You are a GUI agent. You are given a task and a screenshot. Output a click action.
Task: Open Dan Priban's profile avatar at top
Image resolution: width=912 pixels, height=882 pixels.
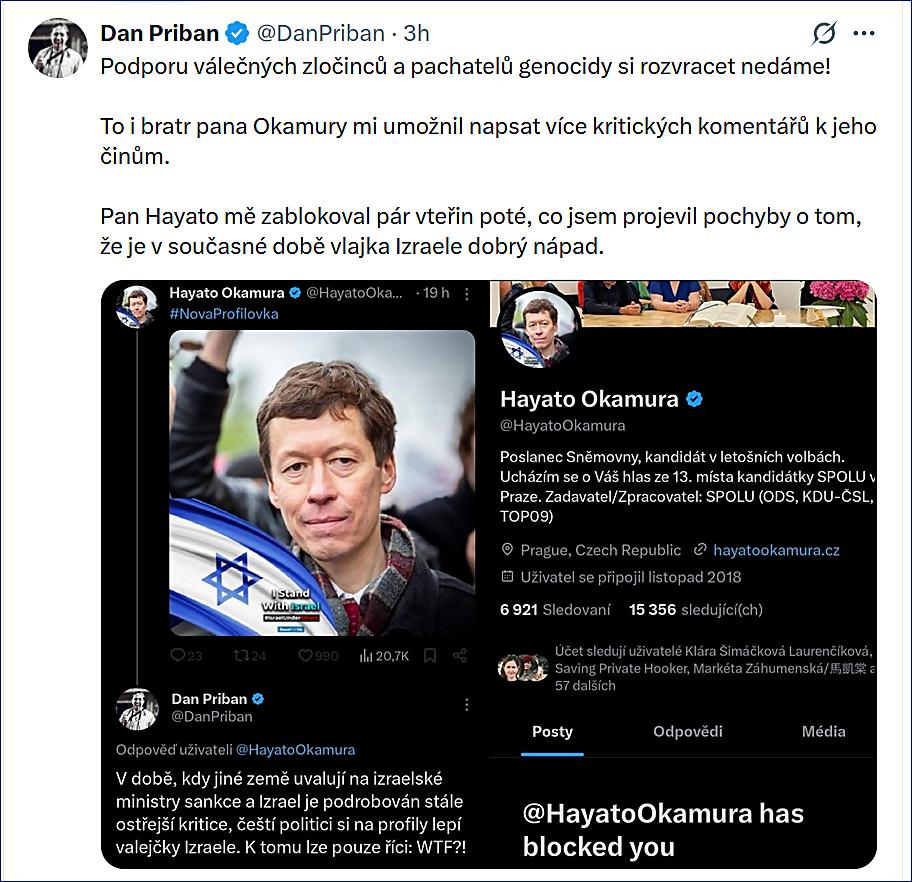pos(57,47)
